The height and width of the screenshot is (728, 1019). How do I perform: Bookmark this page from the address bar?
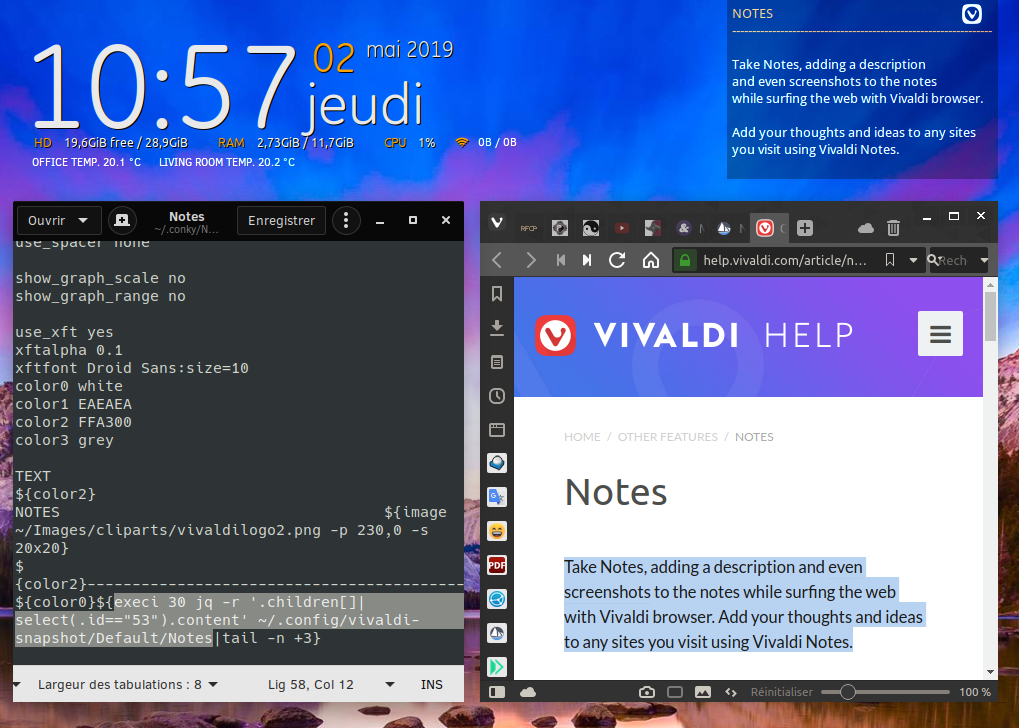point(890,260)
